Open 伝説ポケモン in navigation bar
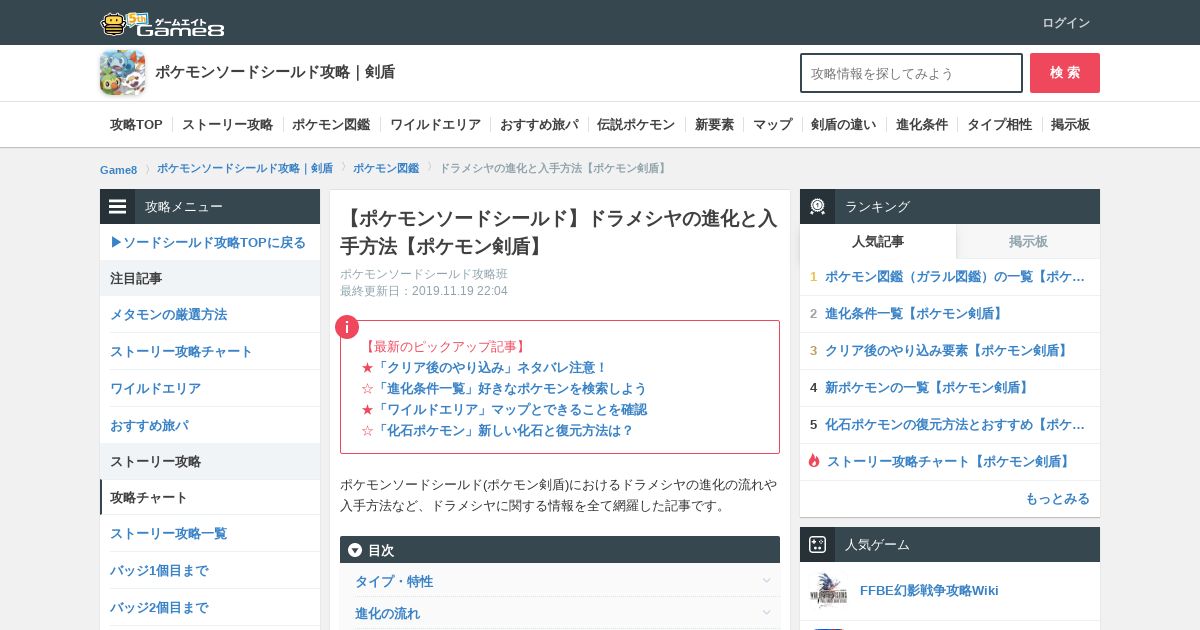 click(636, 125)
